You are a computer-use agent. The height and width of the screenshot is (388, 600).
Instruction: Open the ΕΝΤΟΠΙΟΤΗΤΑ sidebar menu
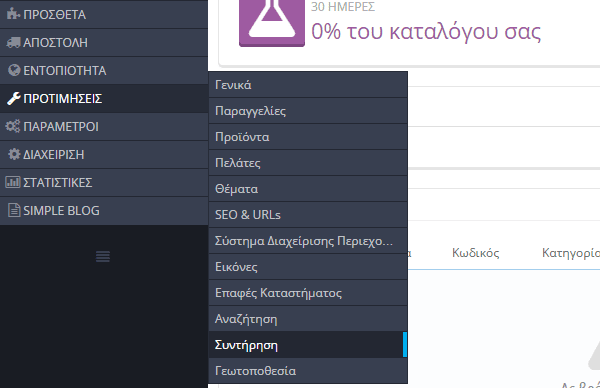[x=104, y=70]
